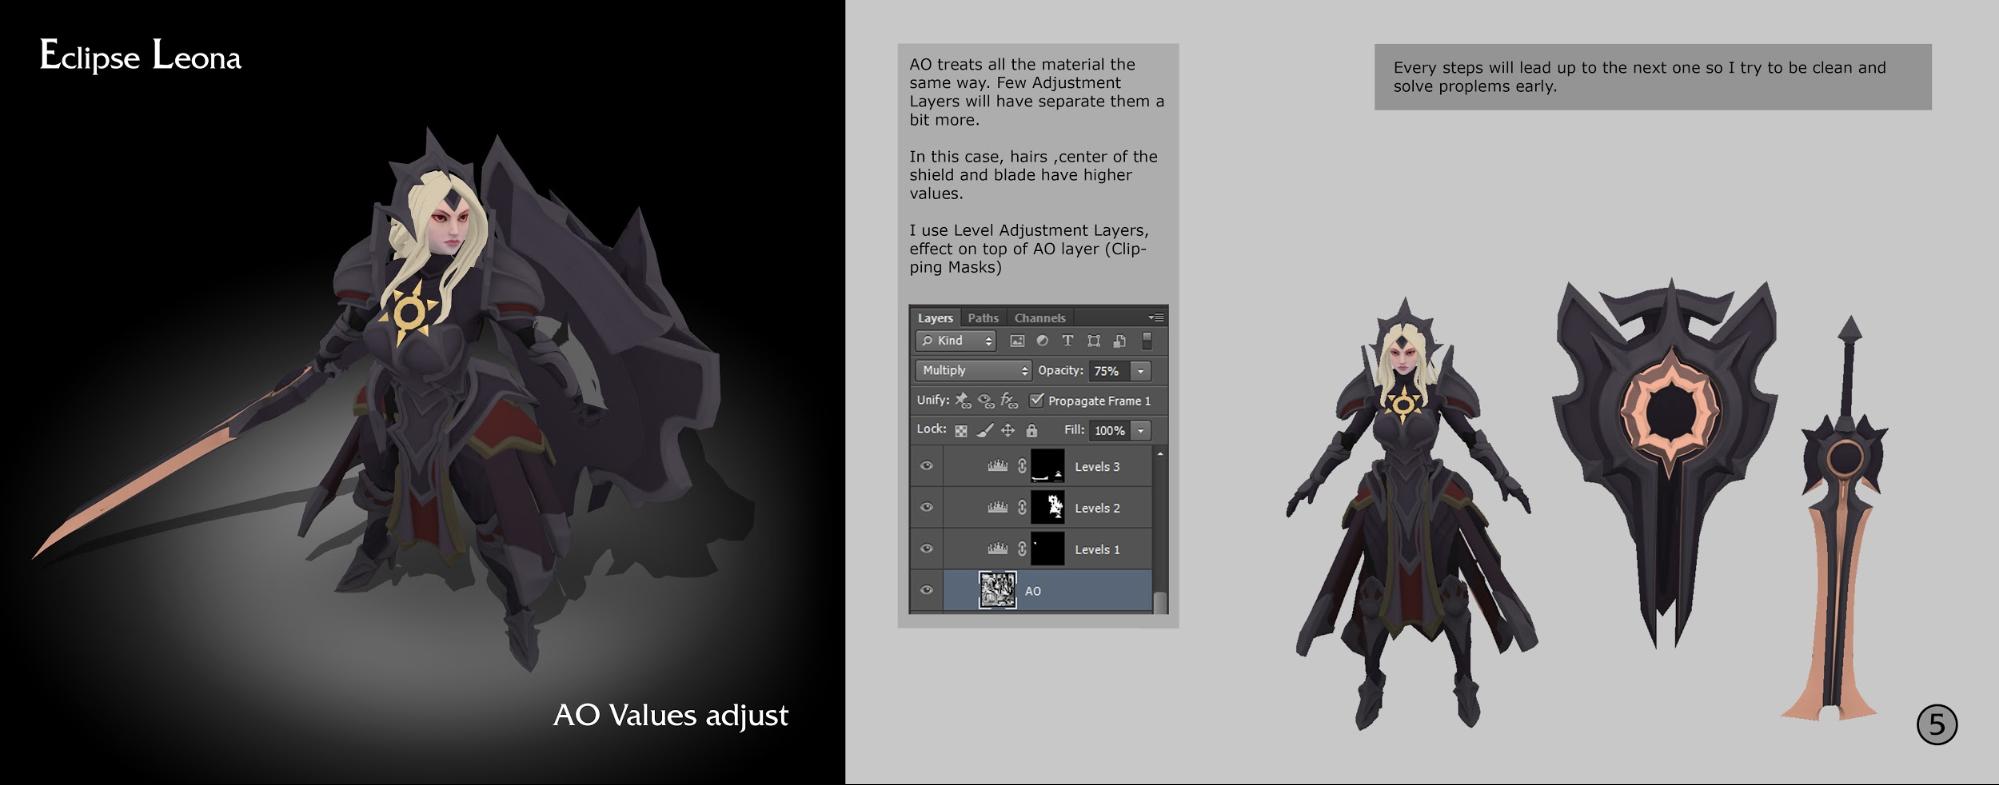Uncheck the Propagate Frame 1 checkbox
This screenshot has height=785, width=1999.
1037,400
